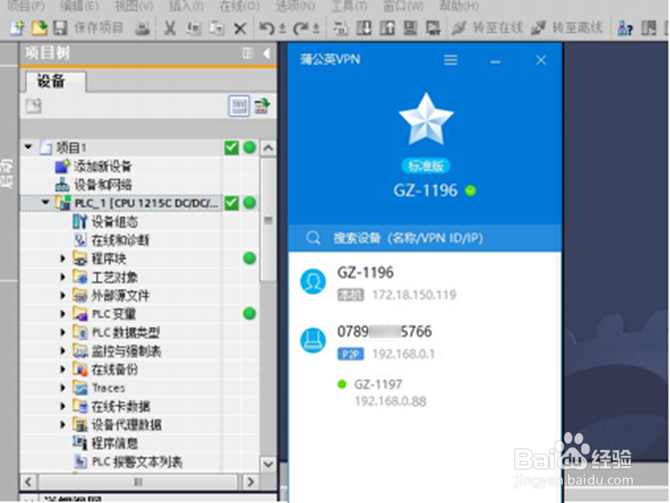
Task: Click Go offline toolbar button
Action: tap(567, 28)
